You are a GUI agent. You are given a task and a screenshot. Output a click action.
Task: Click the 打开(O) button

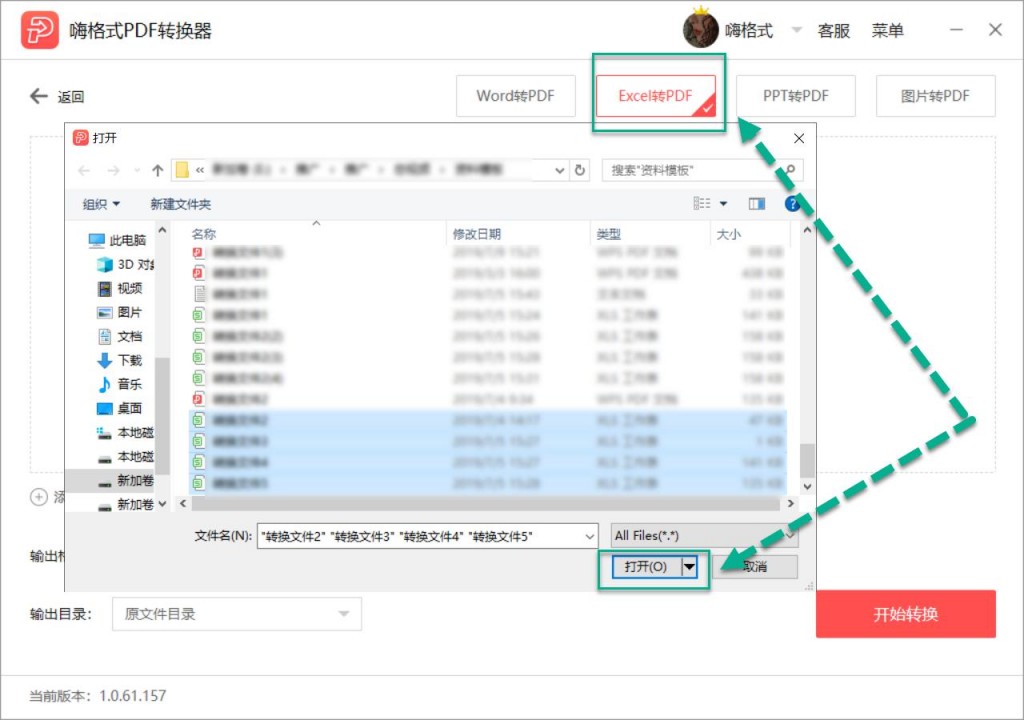click(x=647, y=566)
